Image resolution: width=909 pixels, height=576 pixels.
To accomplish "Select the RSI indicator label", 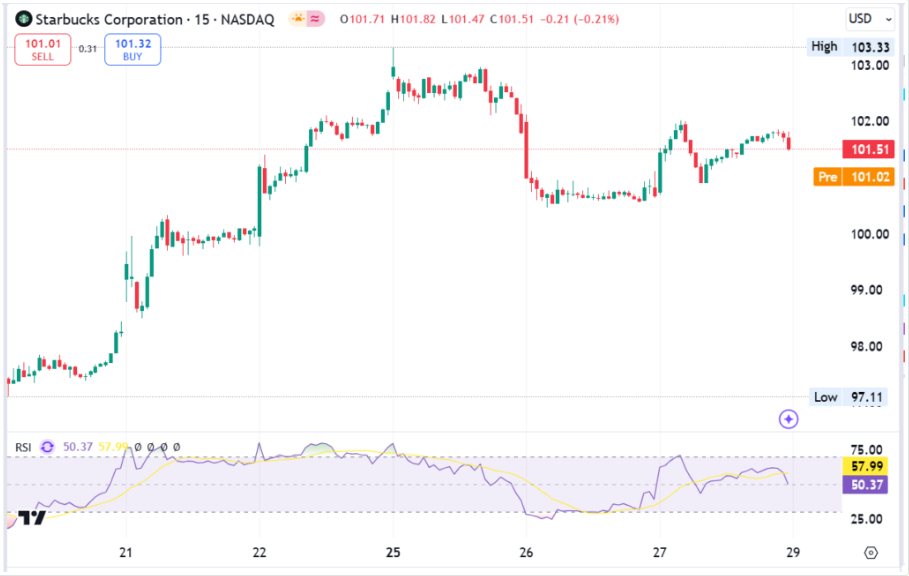I will (23, 447).
